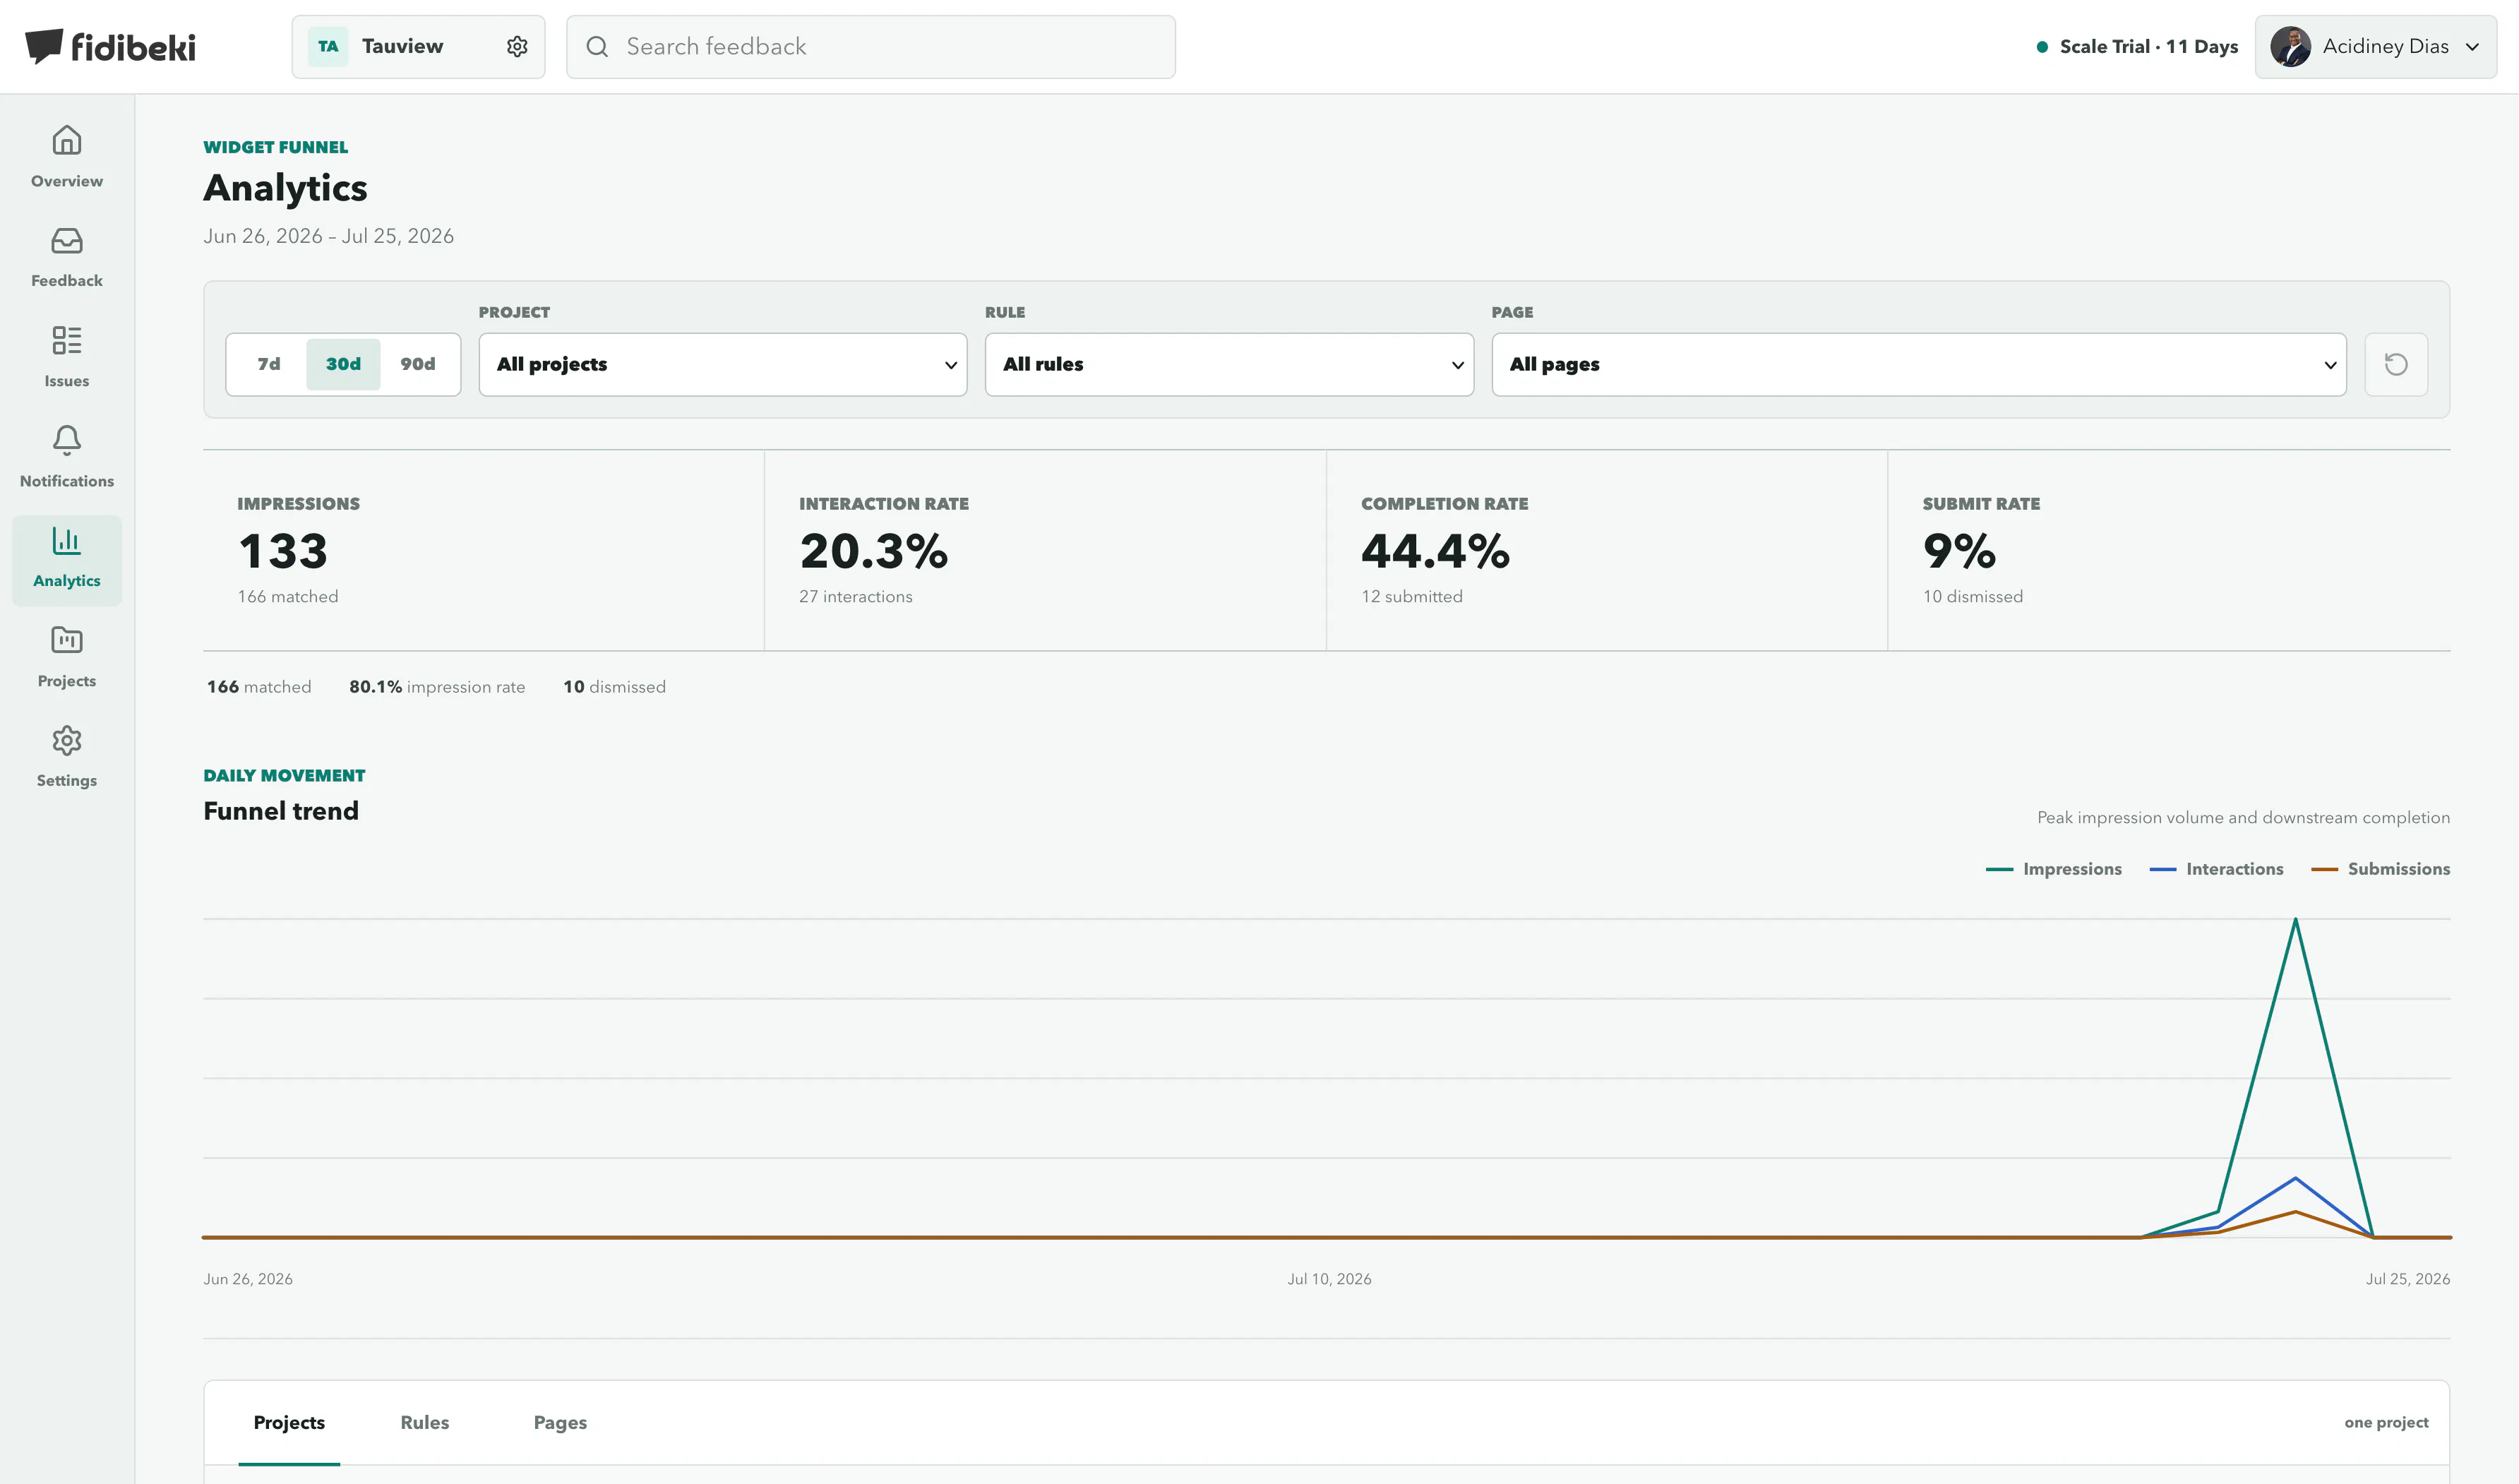This screenshot has width=2519, height=1484.
Task: Reset filters with the refresh icon
Action: [x=2396, y=364]
